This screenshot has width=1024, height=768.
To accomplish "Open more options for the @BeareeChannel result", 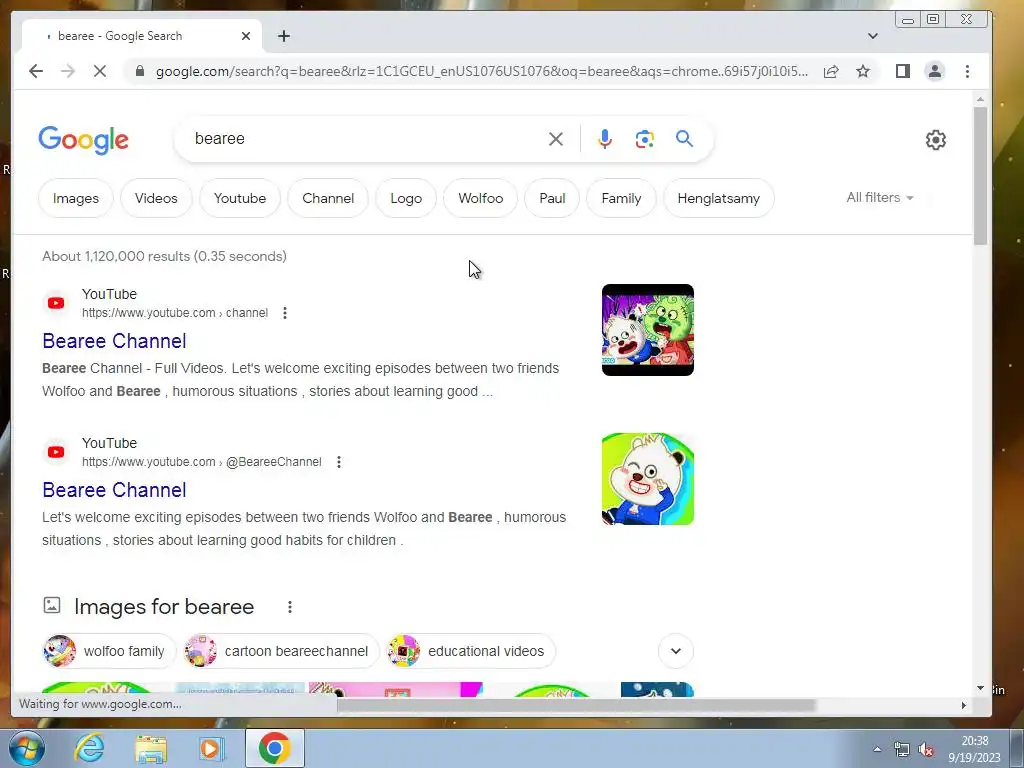I will click(x=339, y=462).
